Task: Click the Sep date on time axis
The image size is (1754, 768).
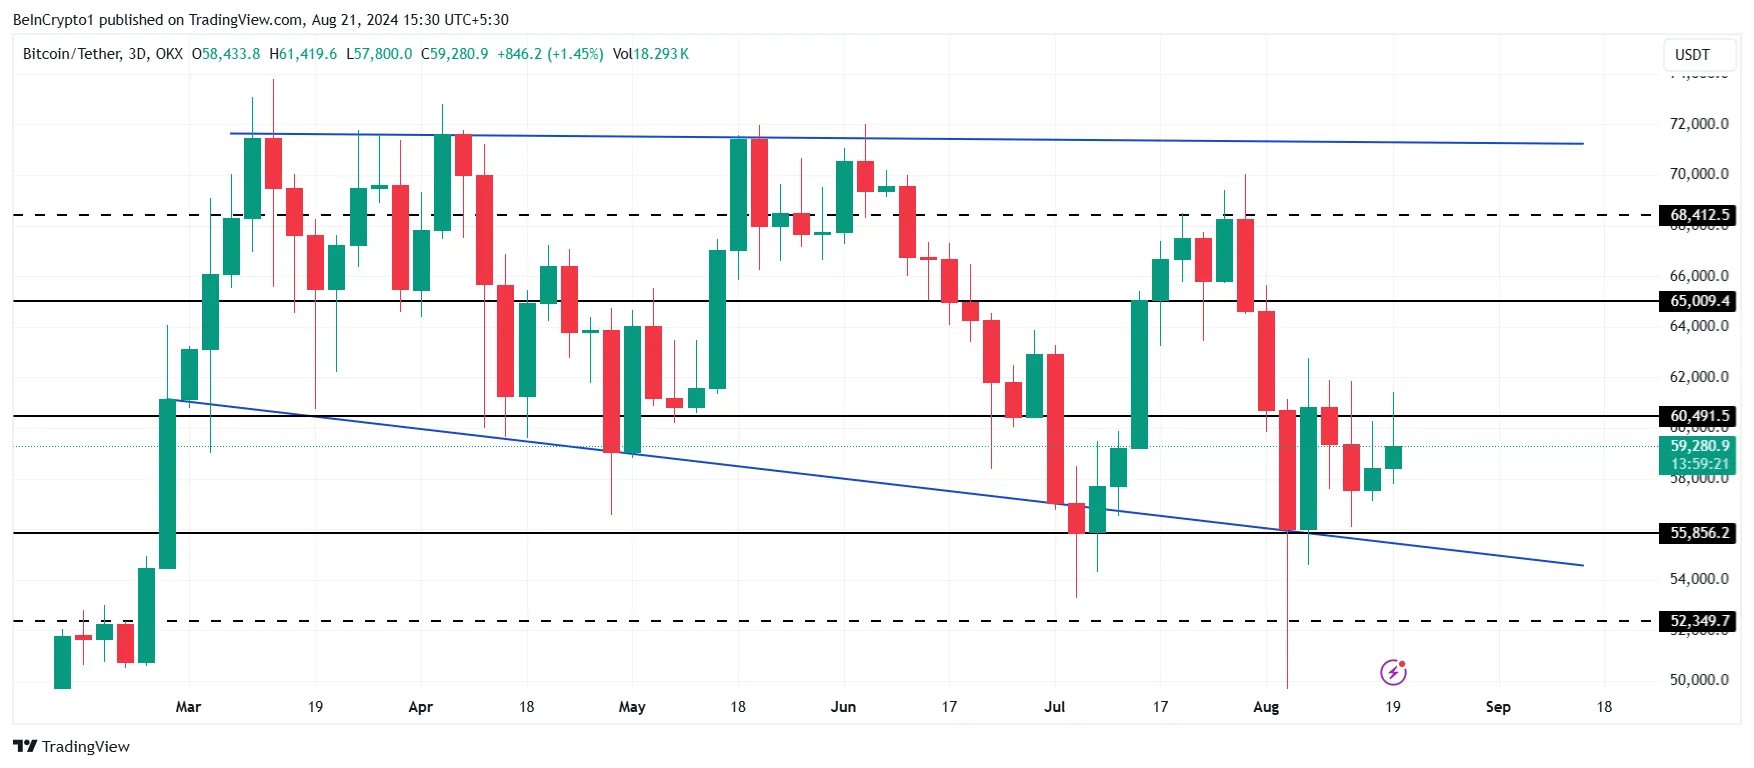Action: 1498,707
